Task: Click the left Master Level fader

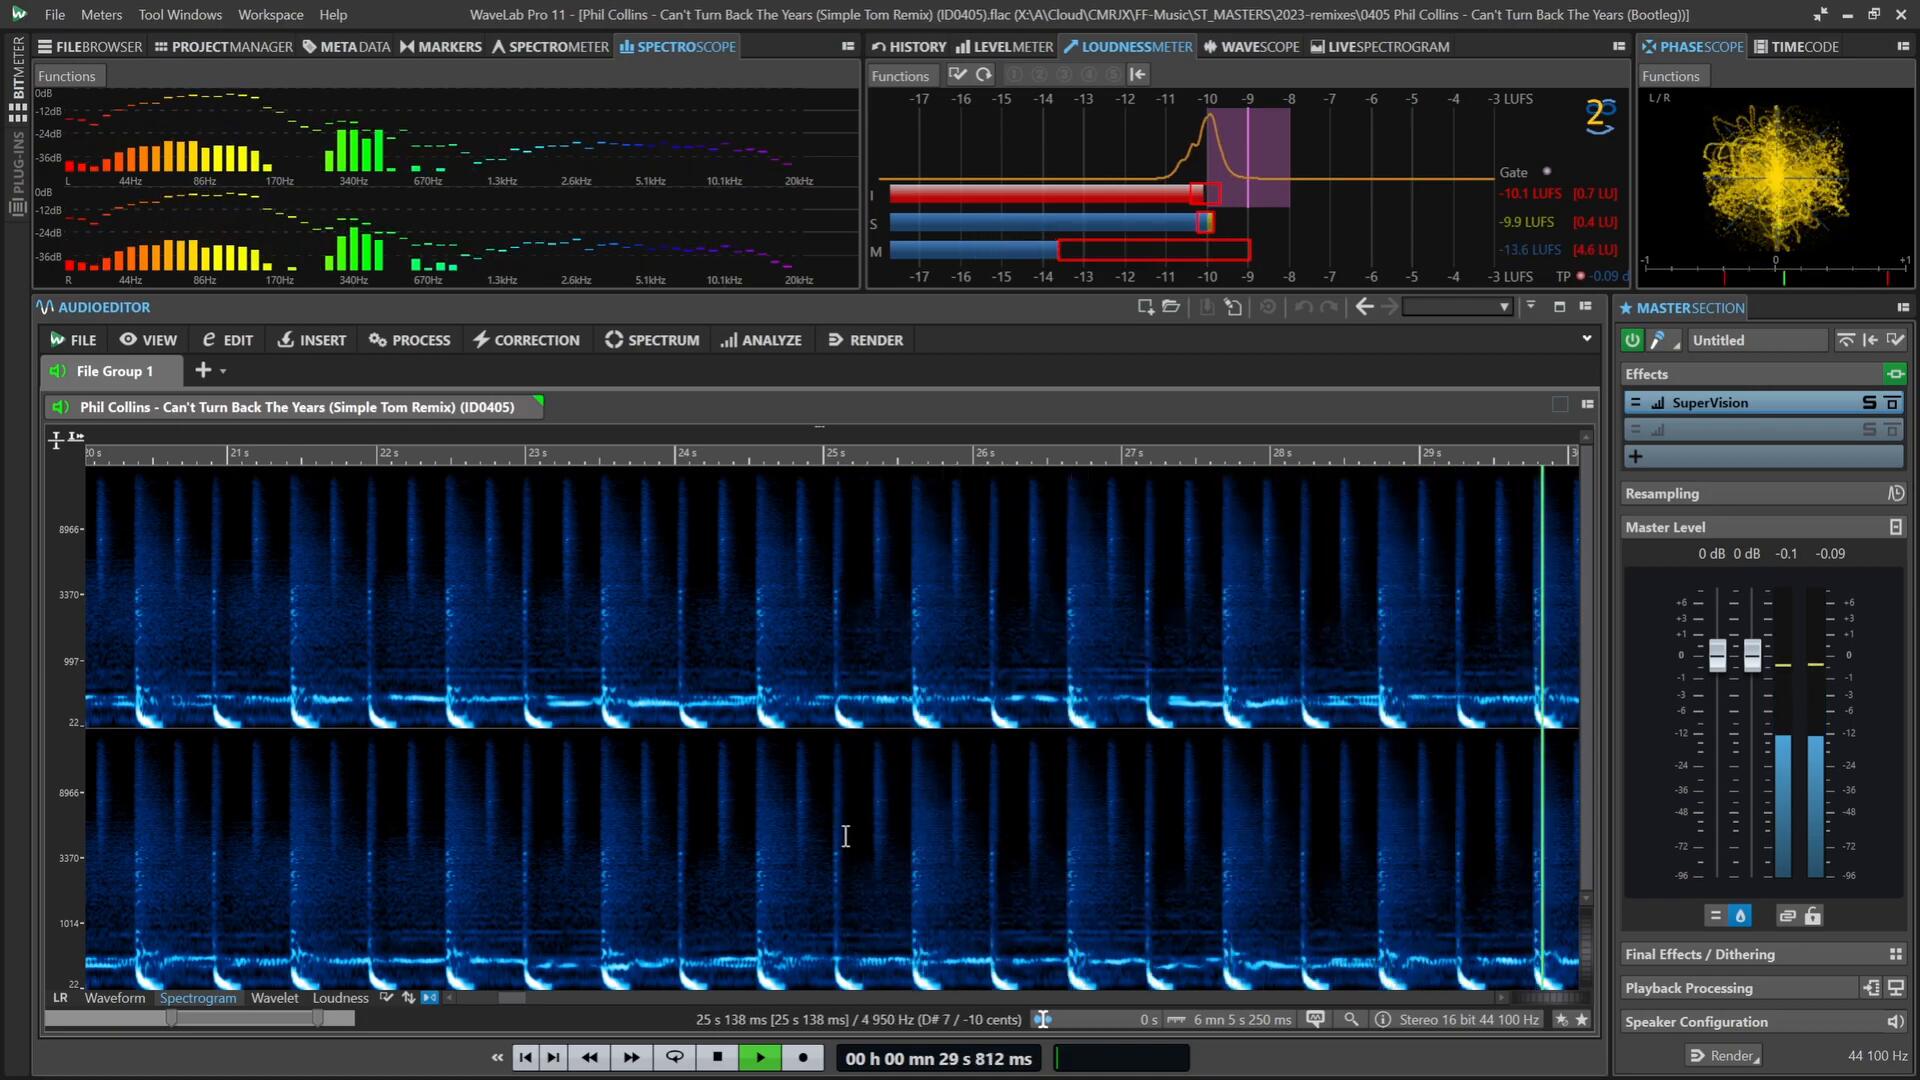Action: (x=1717, y=655)
